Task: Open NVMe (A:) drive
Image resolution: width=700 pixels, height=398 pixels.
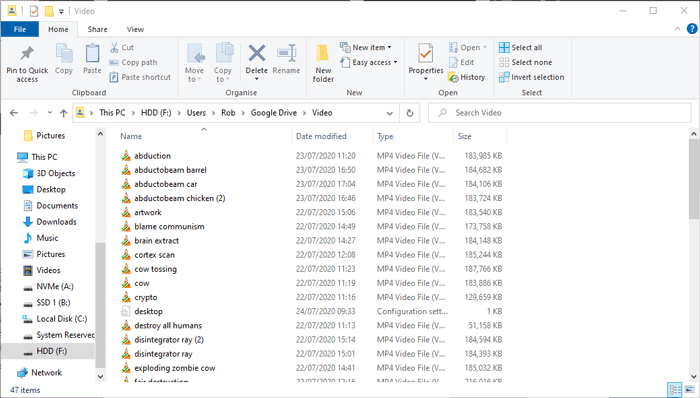Action: 54,286
